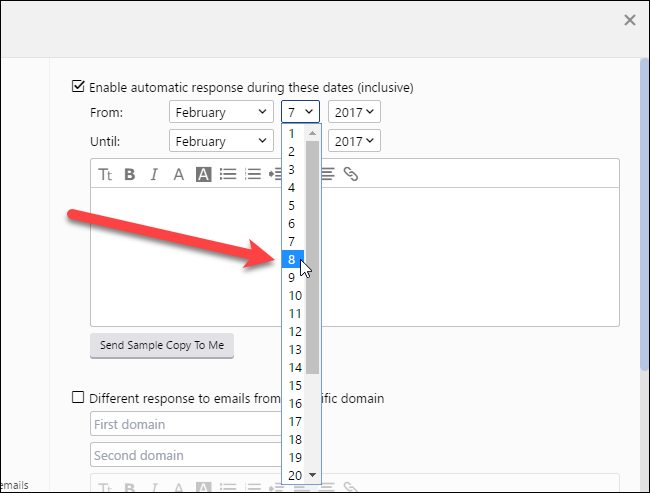Open the From day dropdown showing 7
The height and width of the screenshot is (493, 650).
click(301, 112)
